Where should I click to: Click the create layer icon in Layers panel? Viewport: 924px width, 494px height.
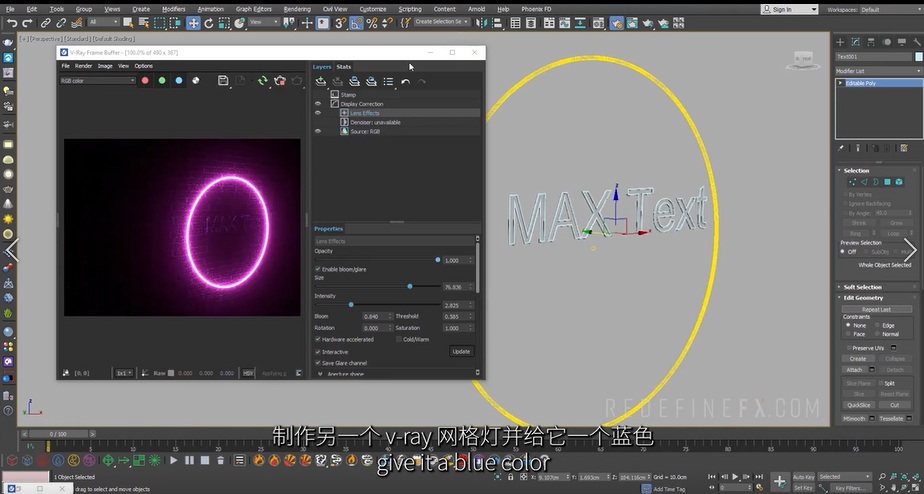(321, 81)
